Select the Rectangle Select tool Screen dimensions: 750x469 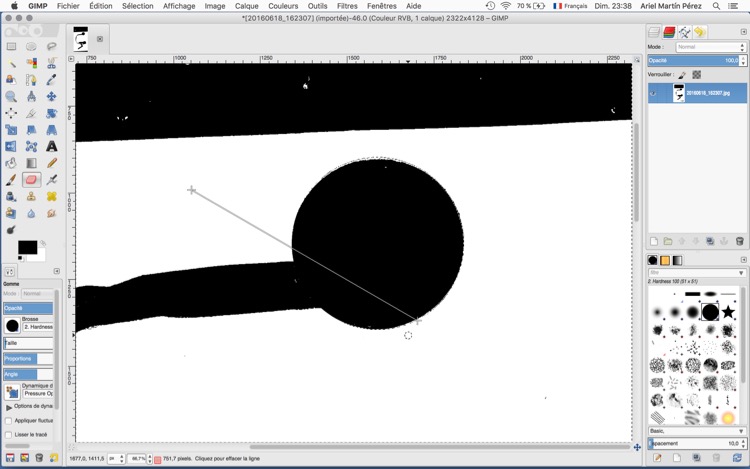(11, 46)
